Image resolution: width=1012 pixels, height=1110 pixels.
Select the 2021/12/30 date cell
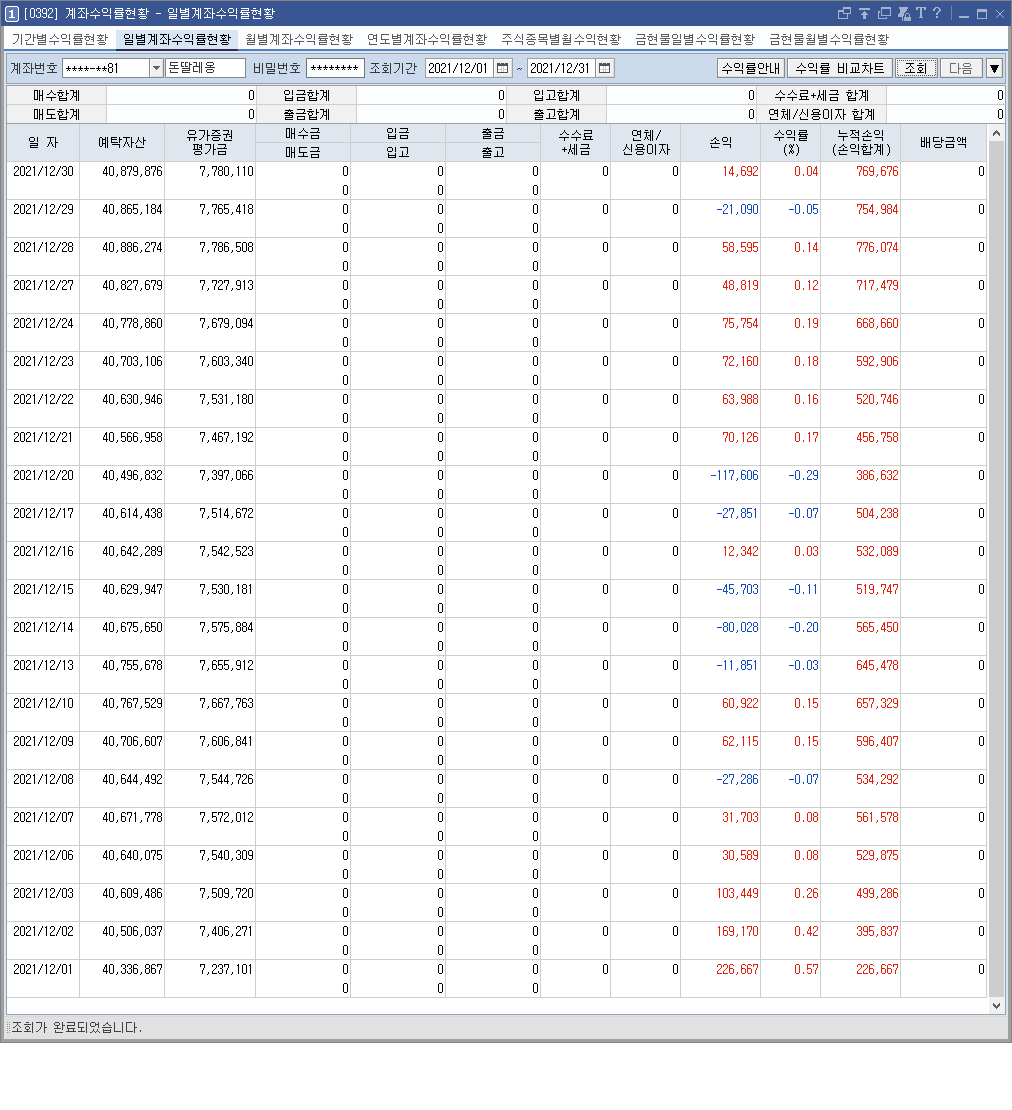pyautogui.click(x=43, y=171)
